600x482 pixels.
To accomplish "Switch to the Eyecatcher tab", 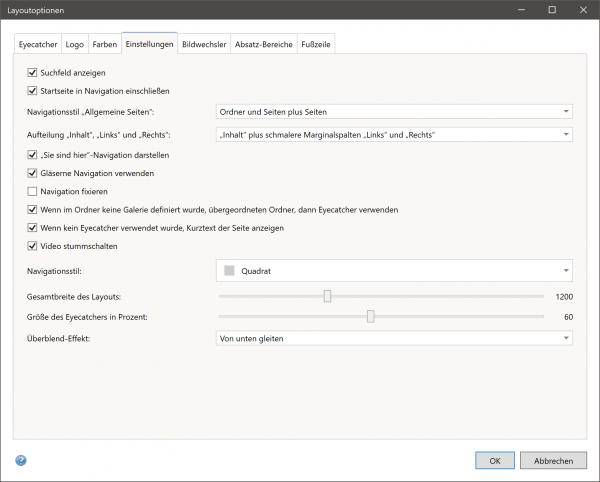I will pos(38,45).
